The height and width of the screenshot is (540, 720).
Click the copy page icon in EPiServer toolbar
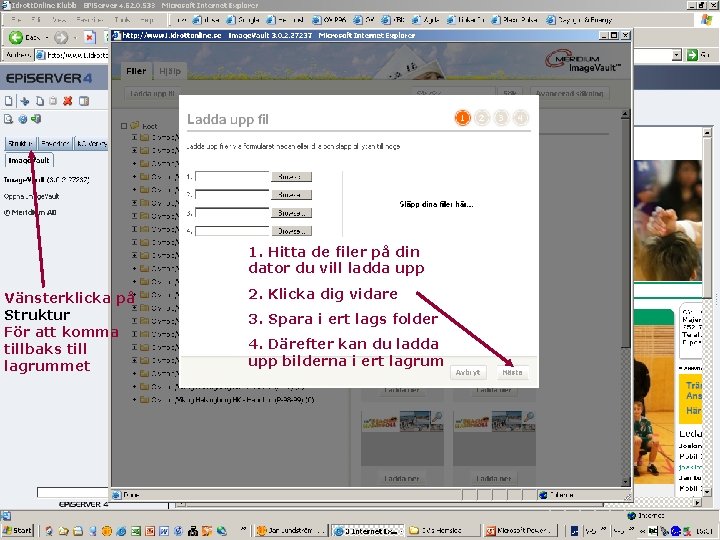pos(40,101)
